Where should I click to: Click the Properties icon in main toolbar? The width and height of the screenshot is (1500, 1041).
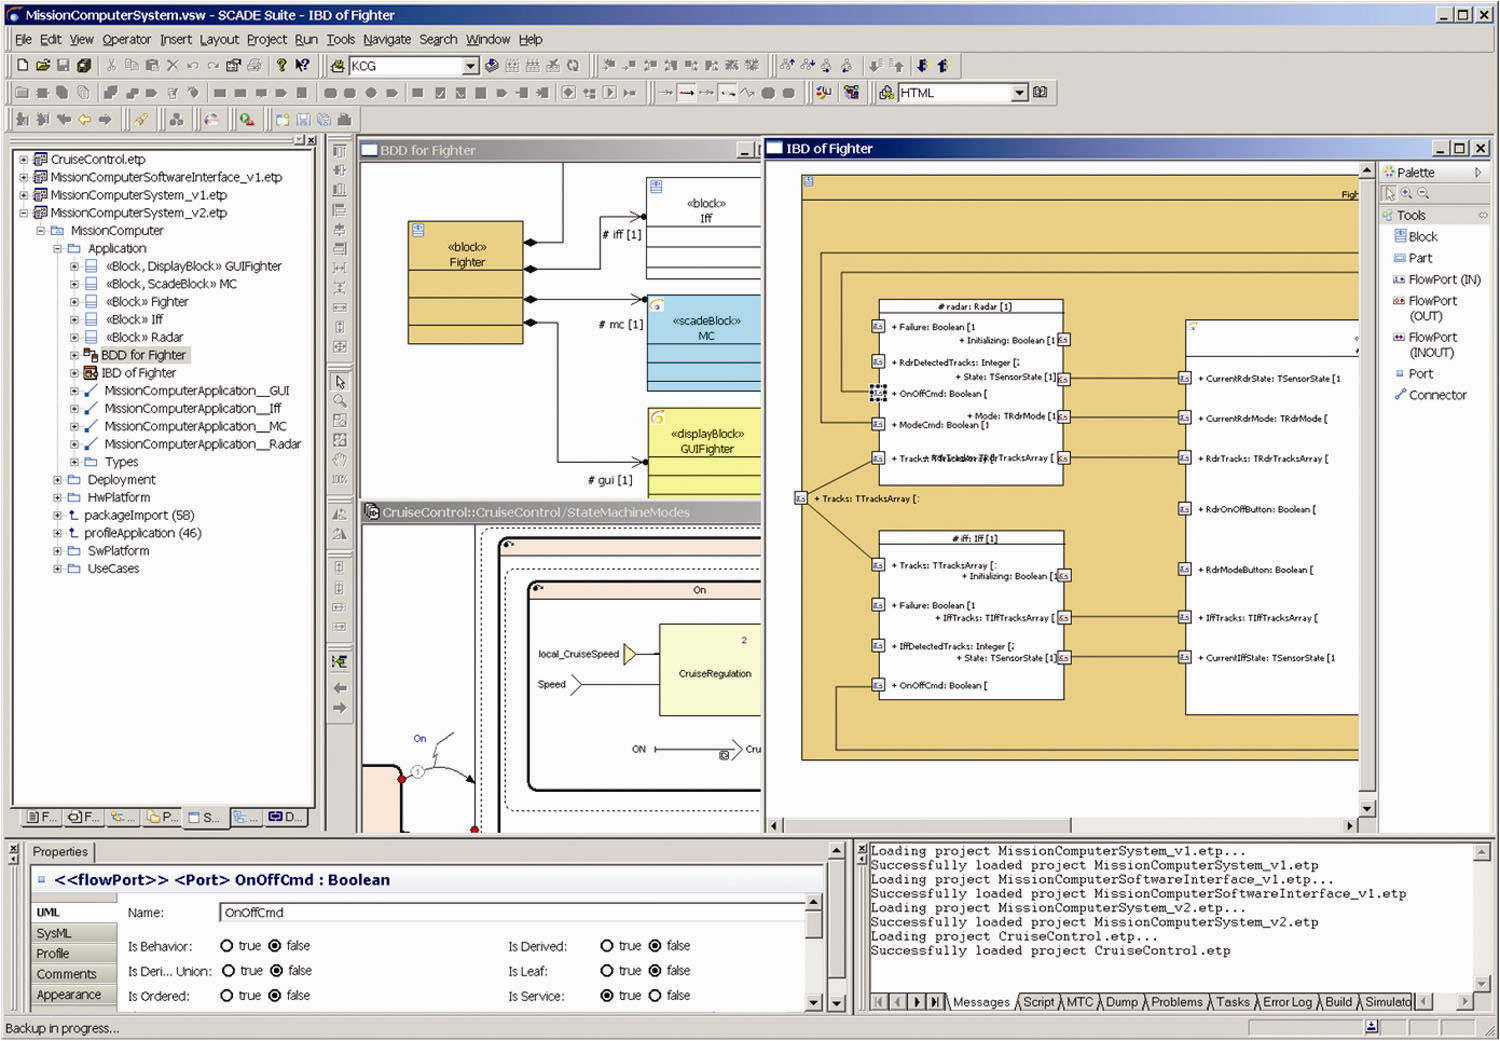[233, 65]
